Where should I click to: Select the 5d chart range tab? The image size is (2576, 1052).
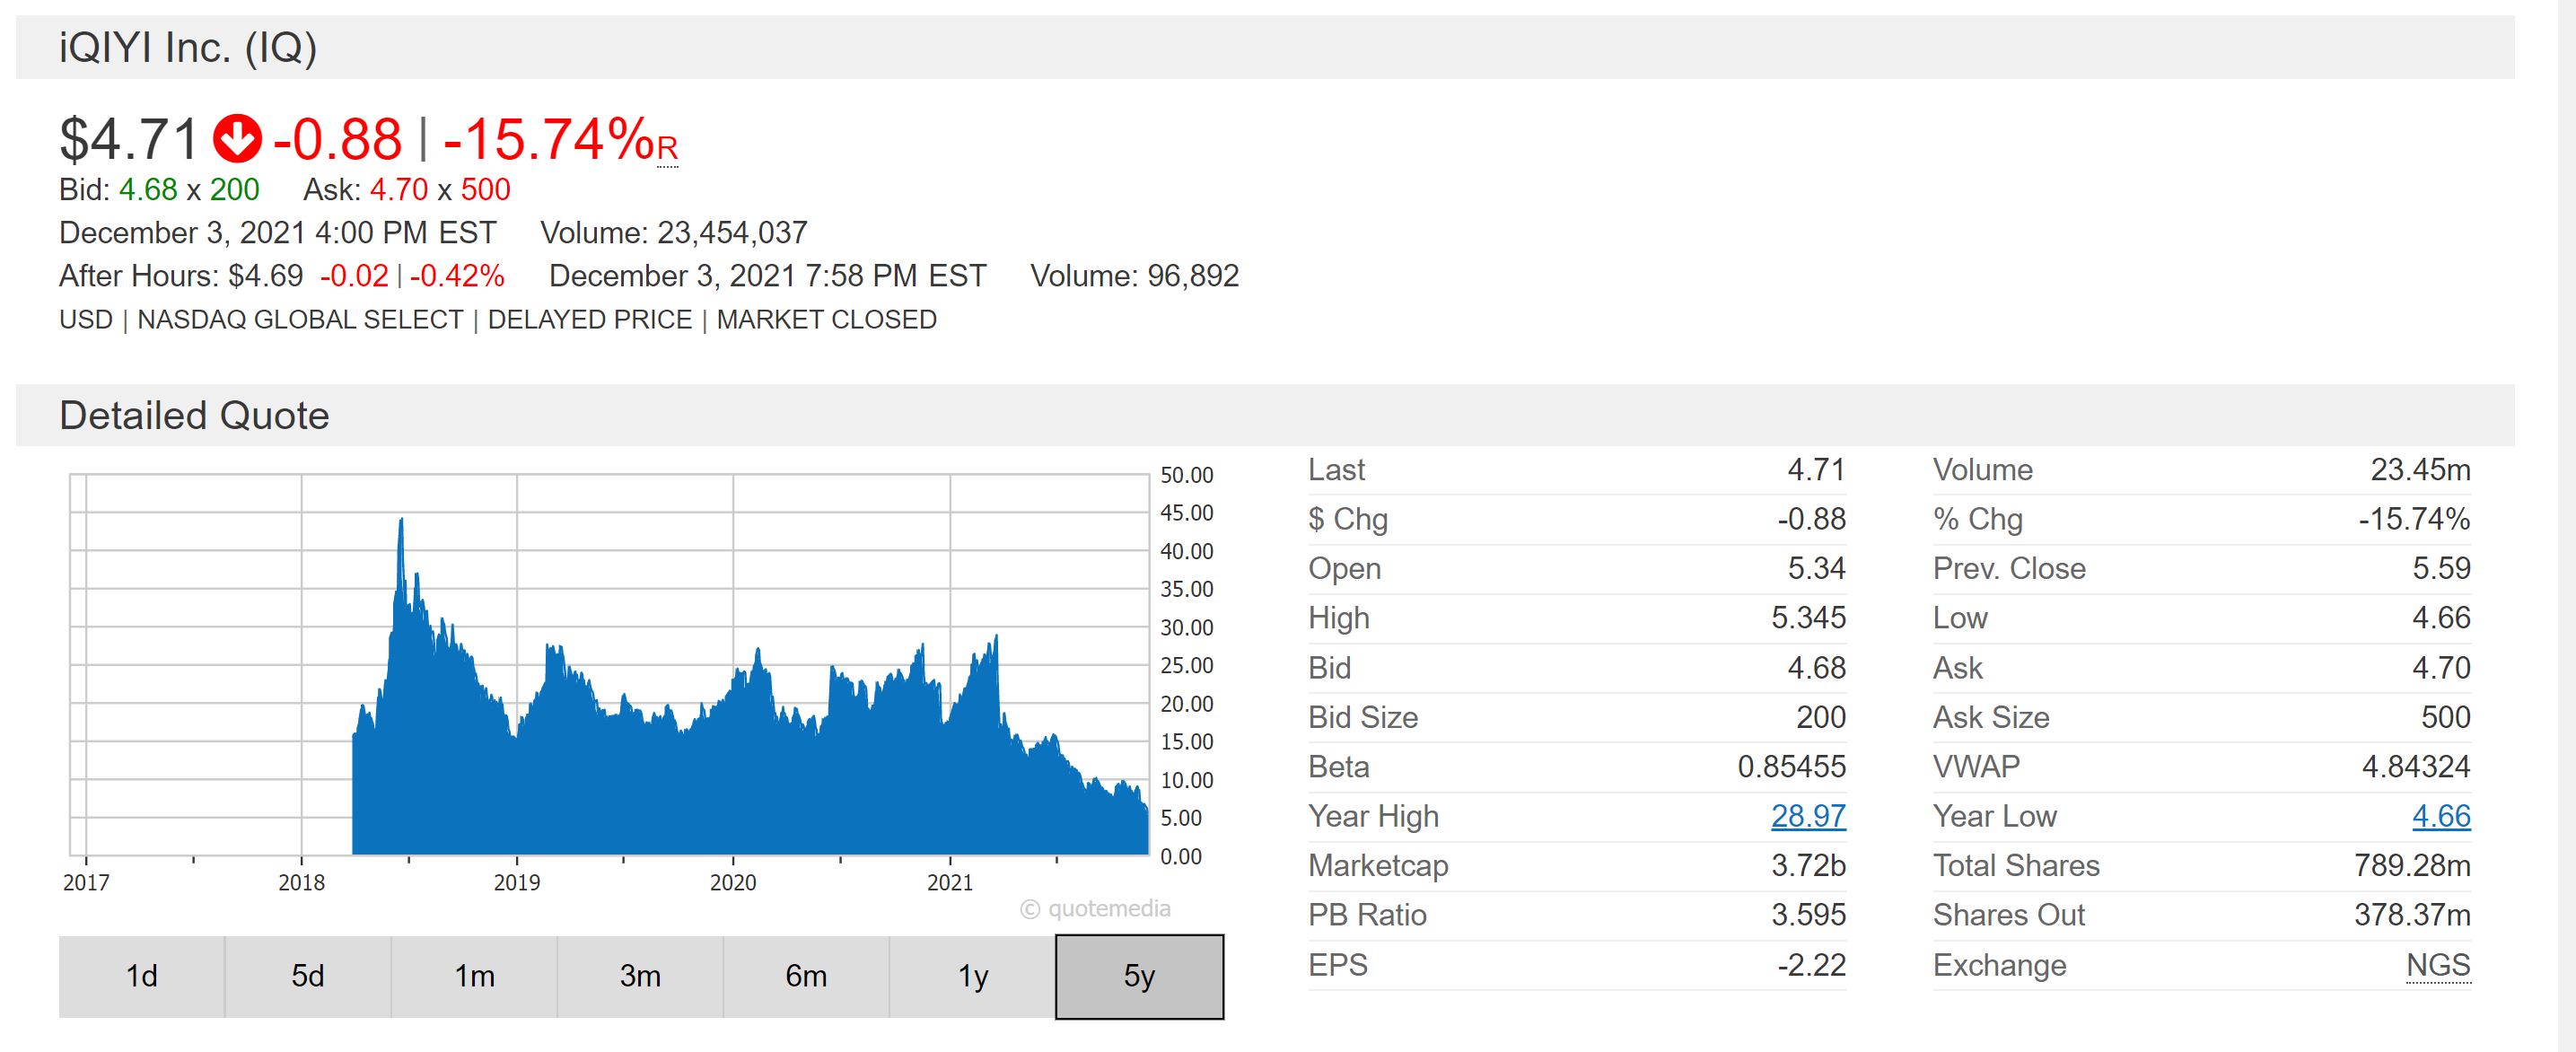307,976
